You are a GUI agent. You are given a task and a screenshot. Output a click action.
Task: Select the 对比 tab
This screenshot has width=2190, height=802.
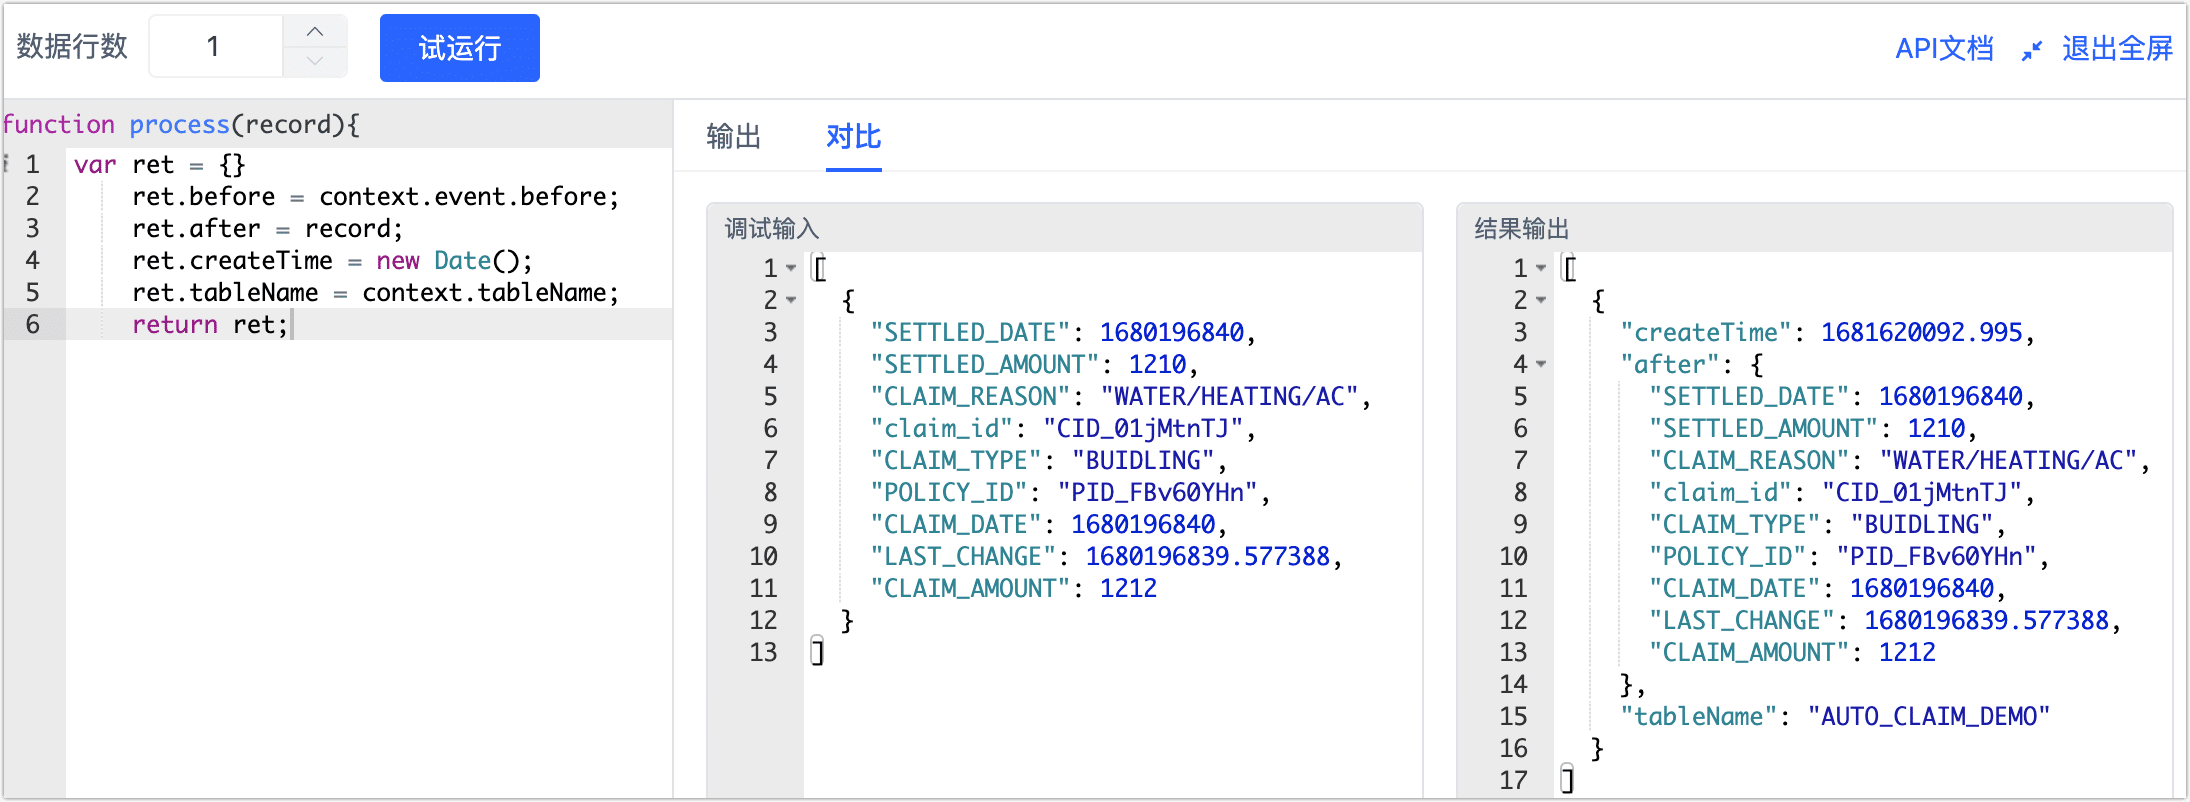coord(853,137)
